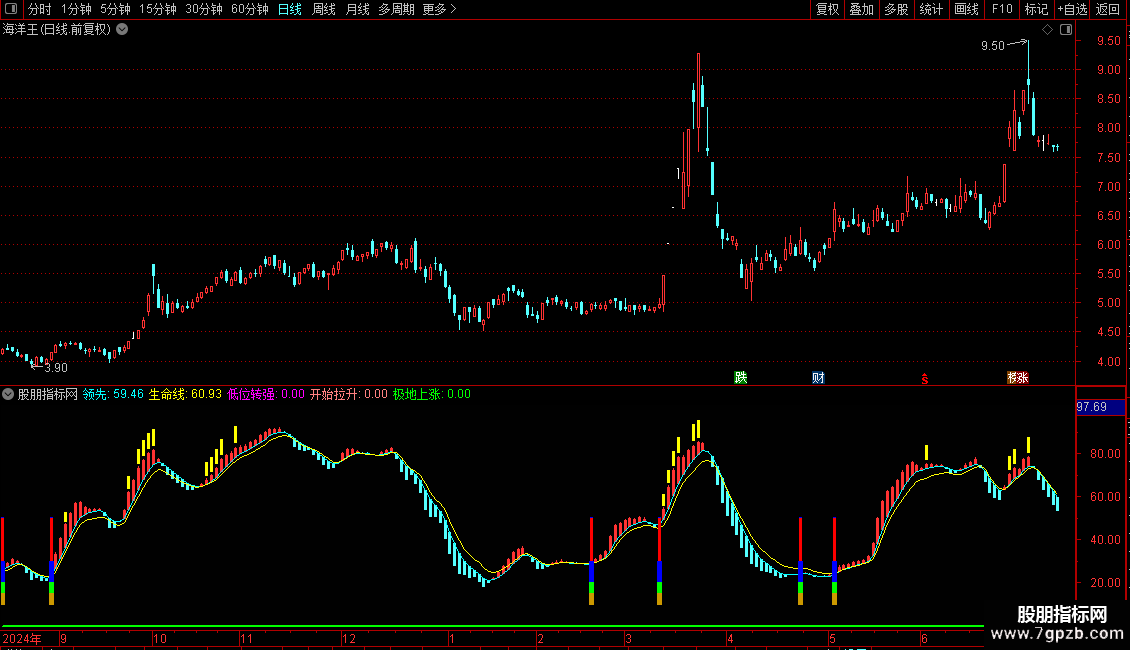Click the 3.90 low price label
The image size is (1130, 650).
point(56,368)
